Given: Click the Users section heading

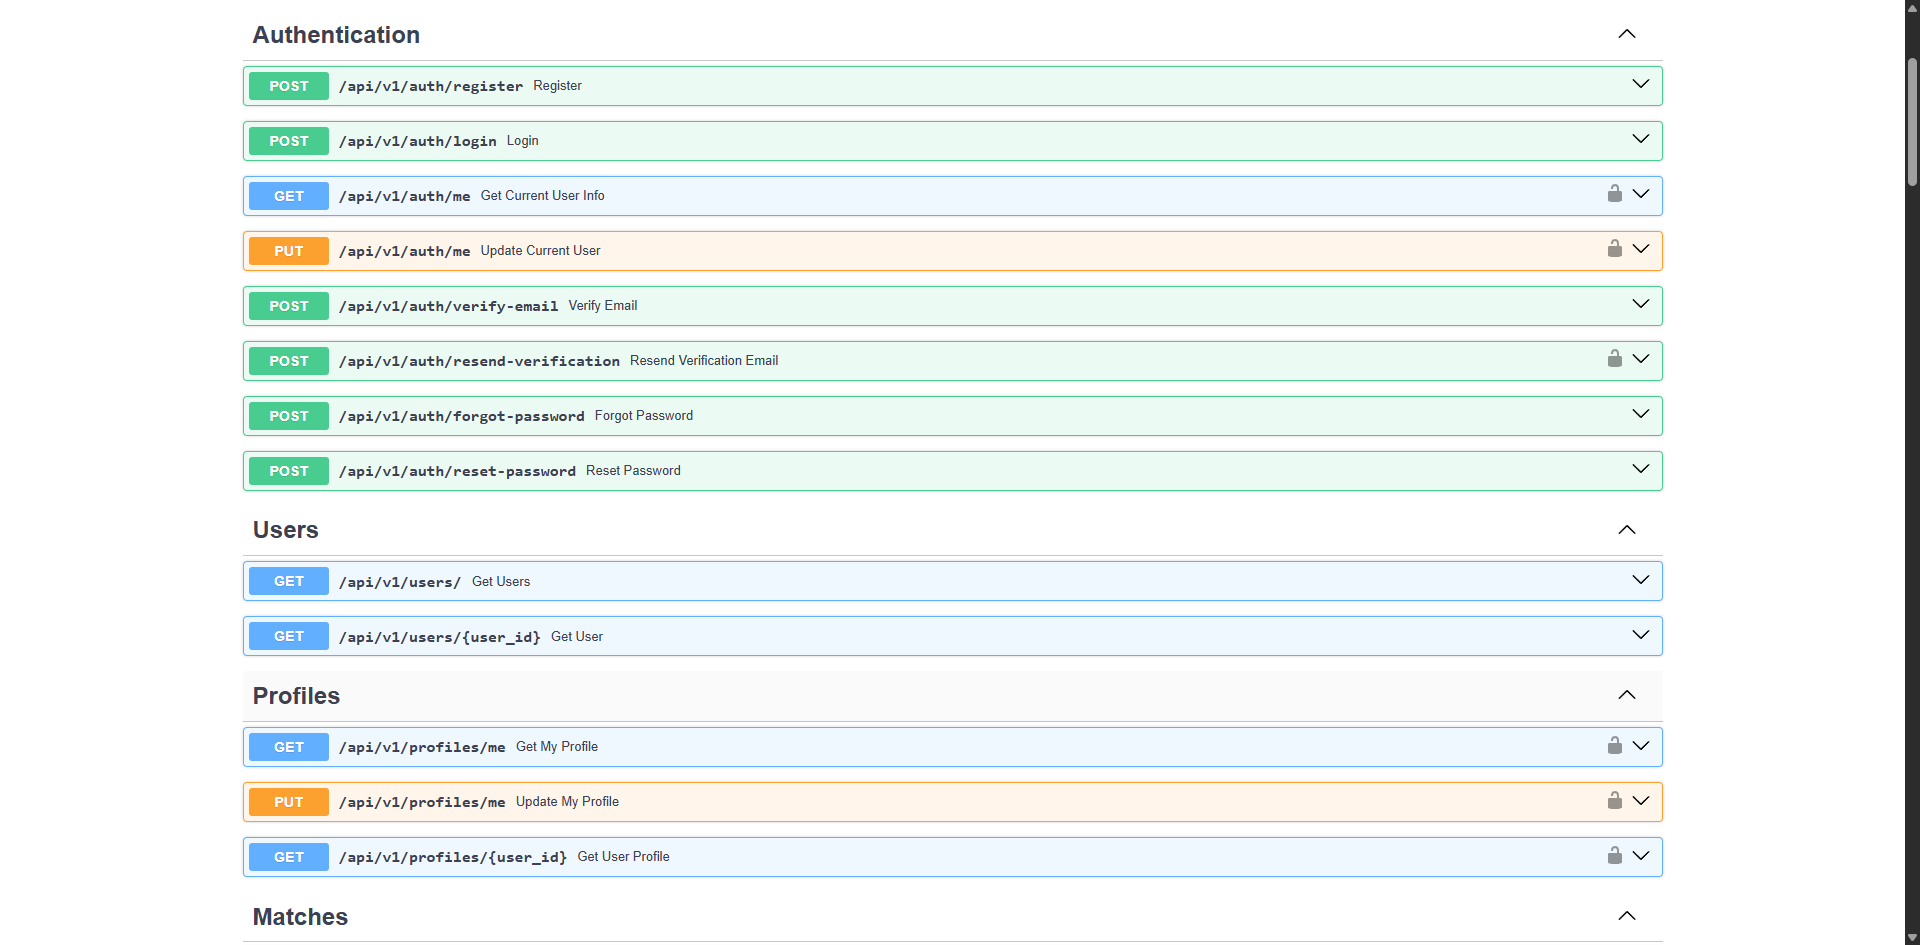Looking at the screenshot, I should pos(286,530).
